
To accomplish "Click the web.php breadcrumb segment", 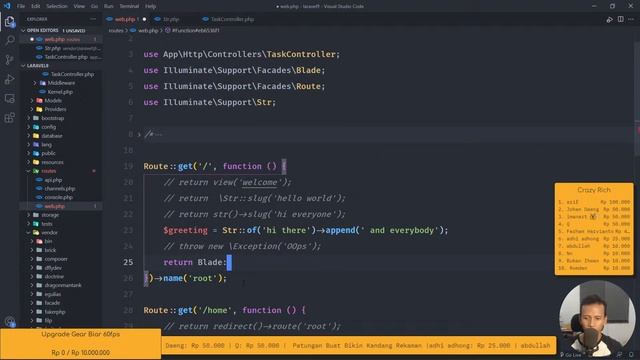I will coord(148,31).
